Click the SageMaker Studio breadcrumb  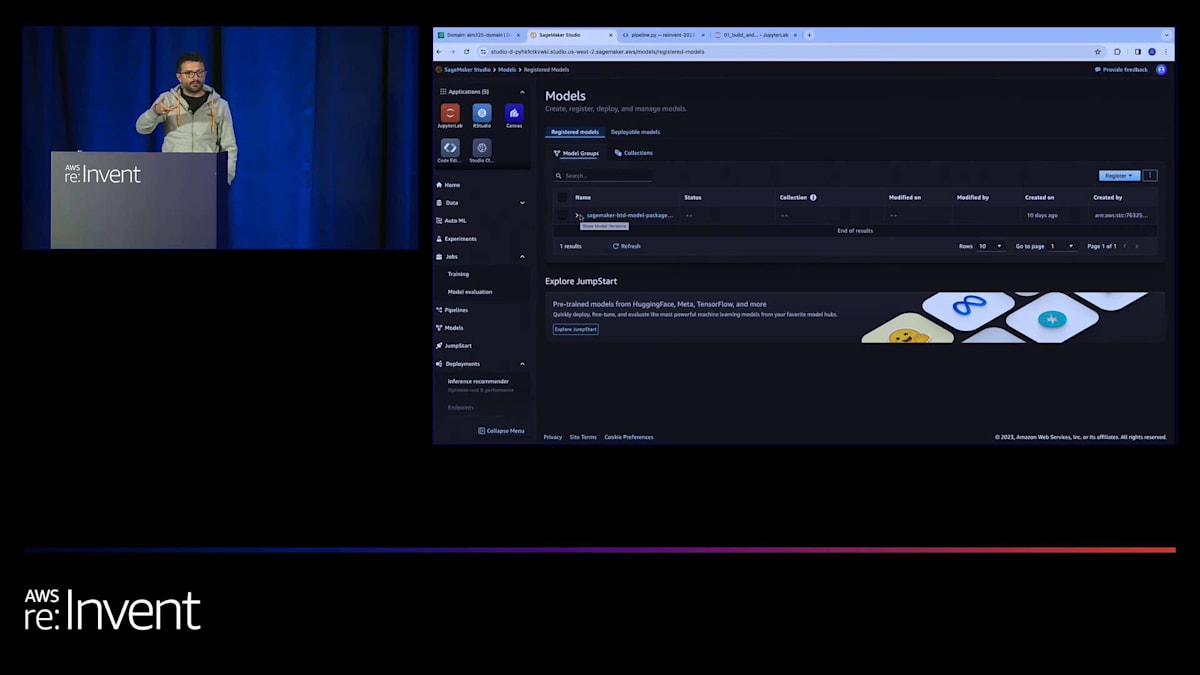coord(467,70)
